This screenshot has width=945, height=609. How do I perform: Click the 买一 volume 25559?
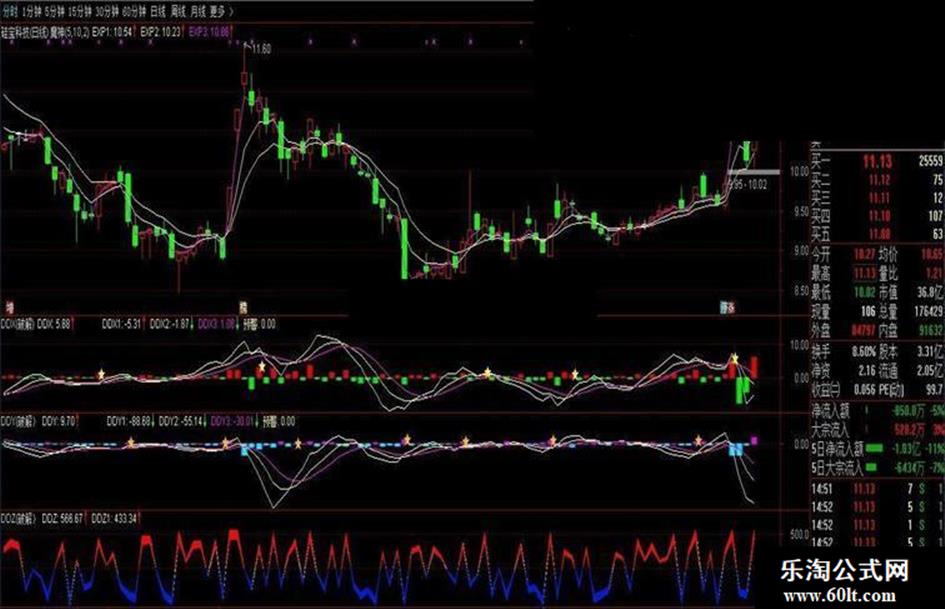[x=931, y=161]
